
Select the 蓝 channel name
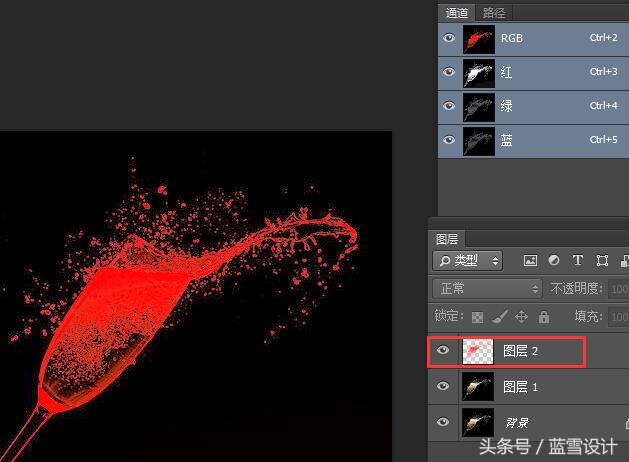506,140
